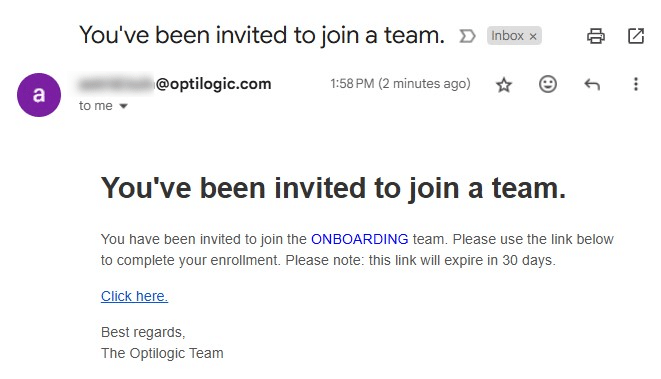Reply to the sender using arrow icon

(592, 85)
